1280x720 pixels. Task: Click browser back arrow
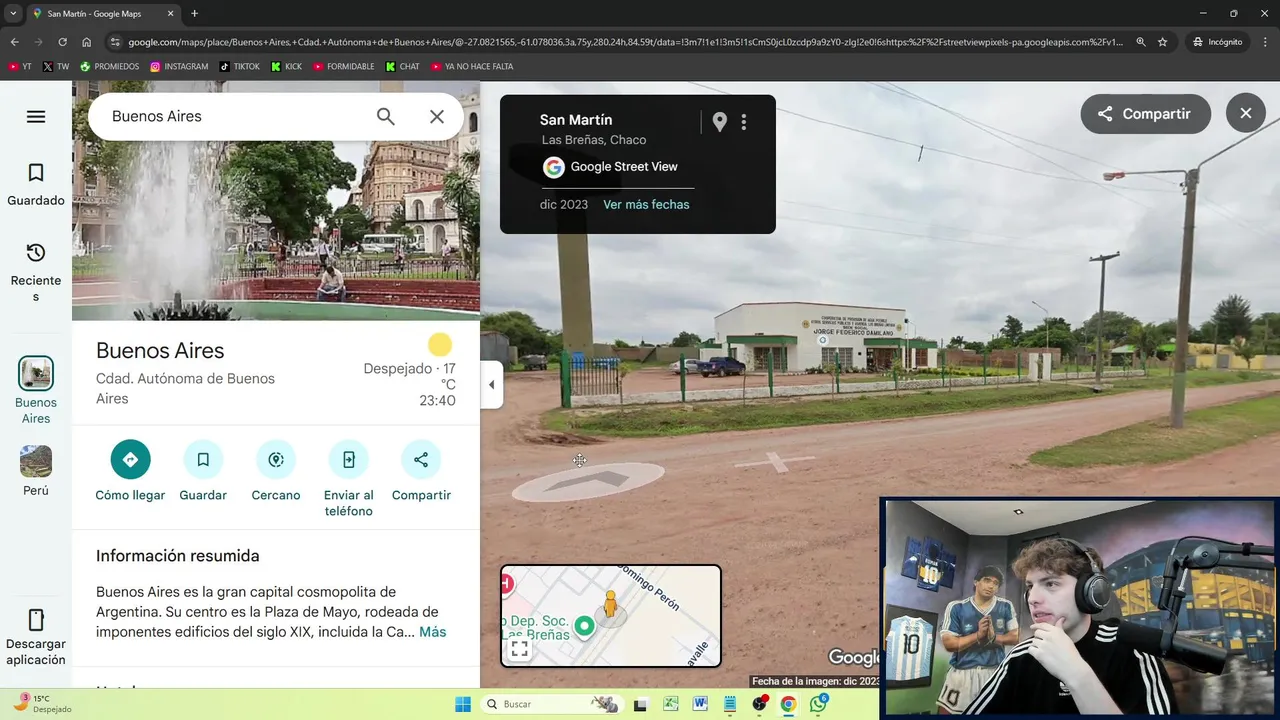(x=15, y=42)
